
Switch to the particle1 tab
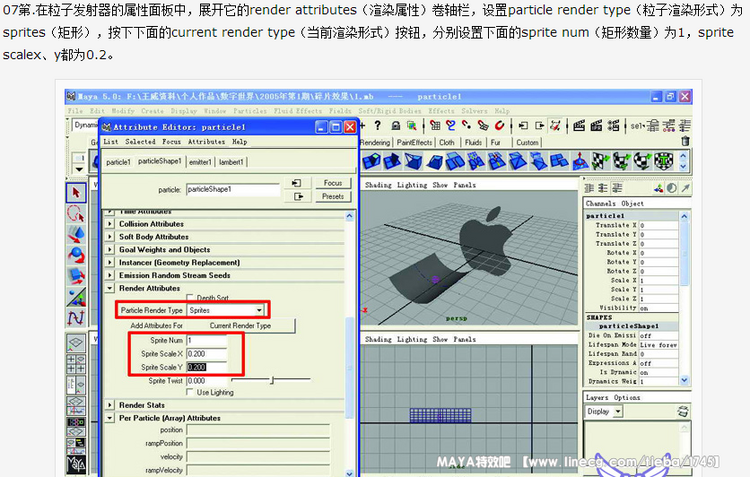118,162
